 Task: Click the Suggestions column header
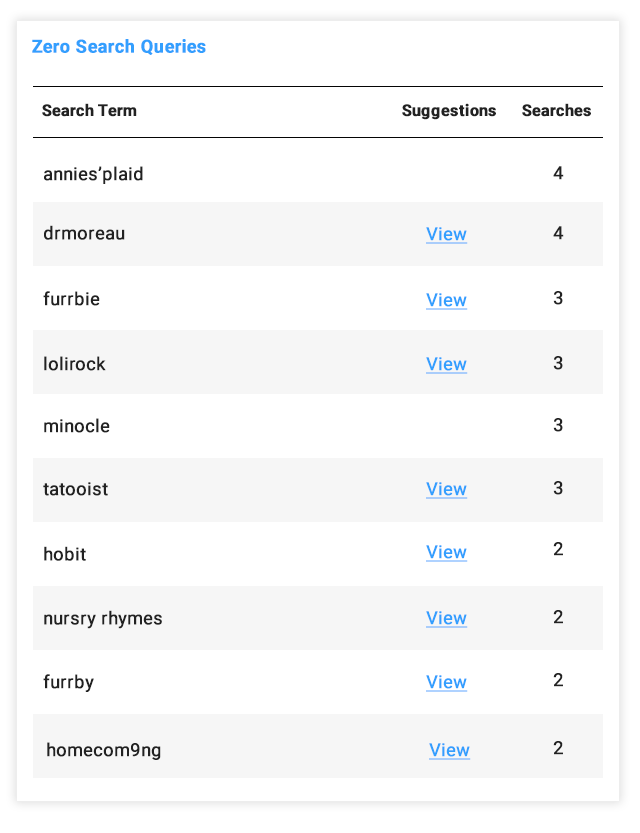coord(448,111)
